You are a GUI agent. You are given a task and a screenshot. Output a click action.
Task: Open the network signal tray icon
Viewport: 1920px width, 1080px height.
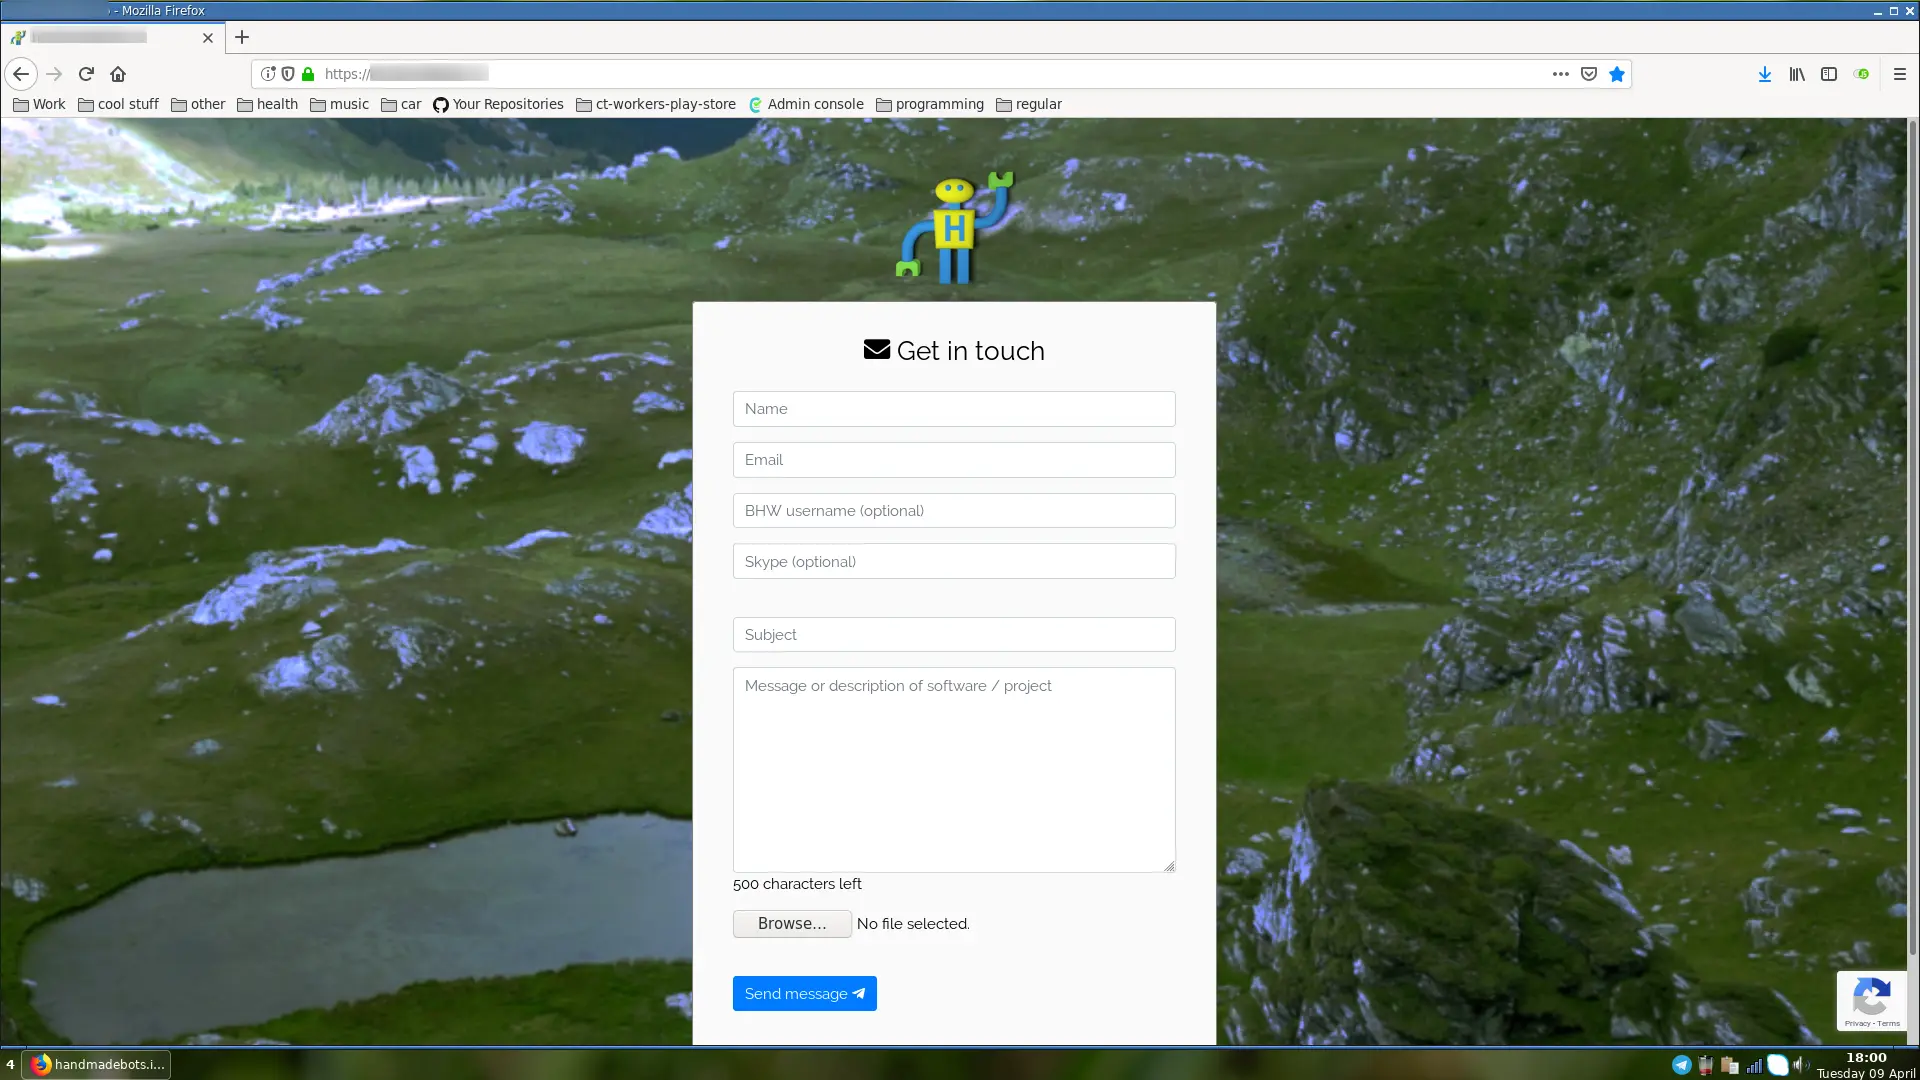(x=1754, y=1065)
